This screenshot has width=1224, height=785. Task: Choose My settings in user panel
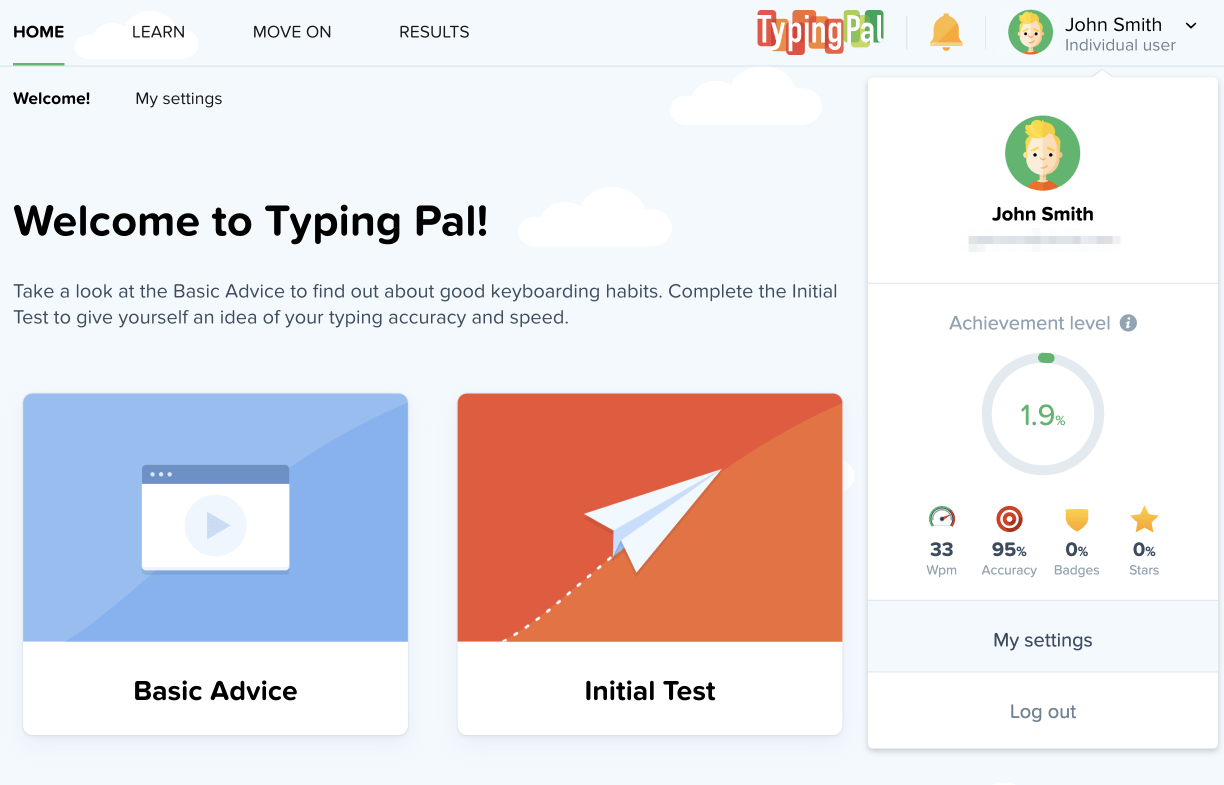[x=1043, y=640]
